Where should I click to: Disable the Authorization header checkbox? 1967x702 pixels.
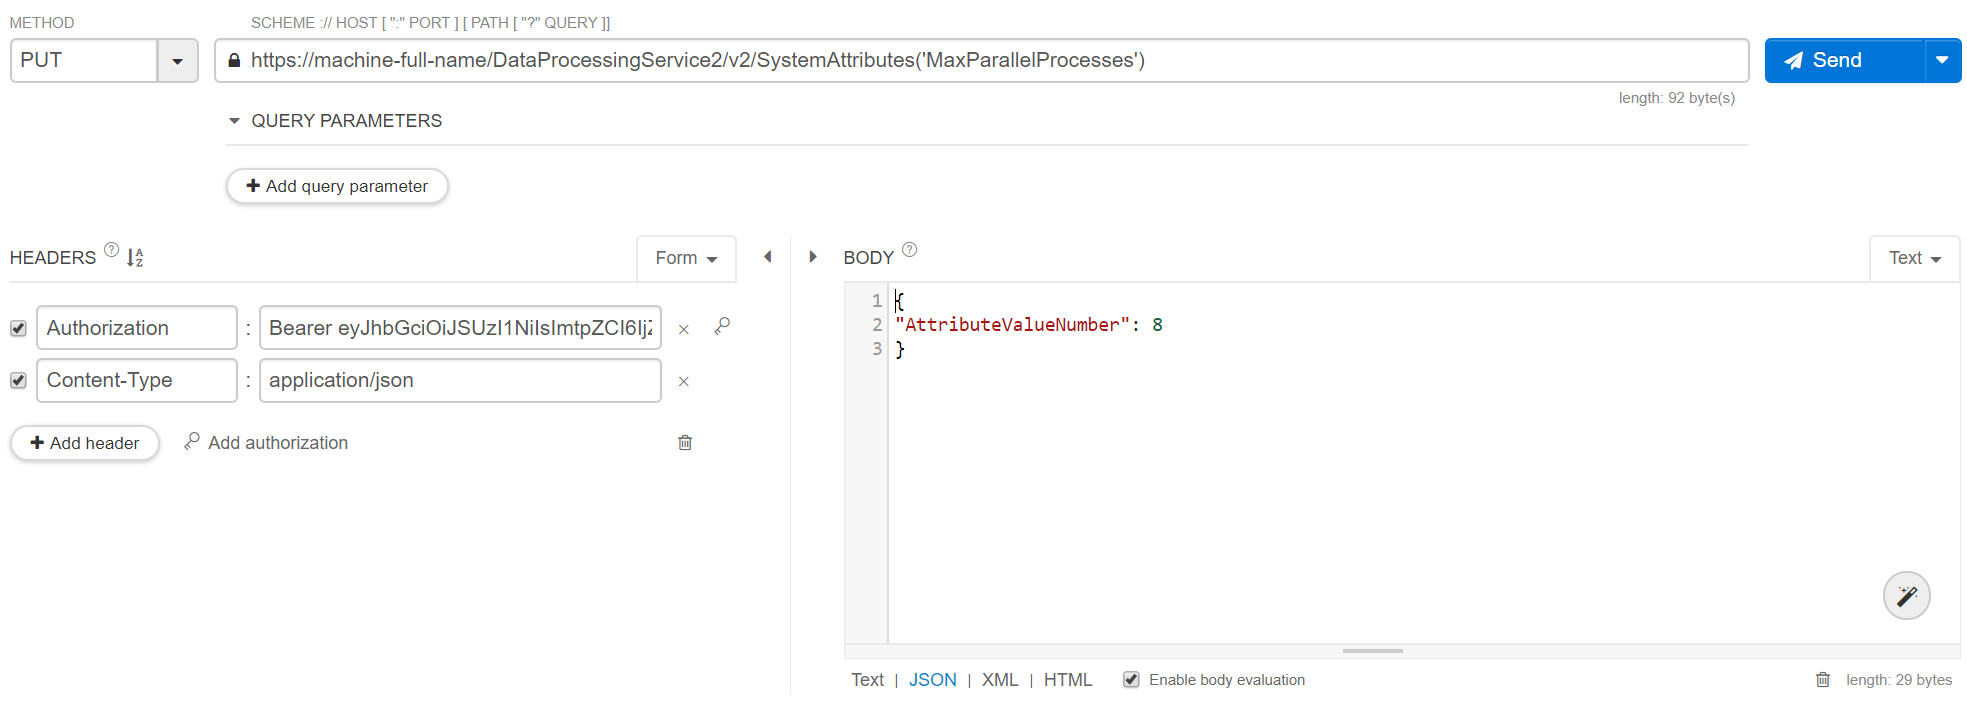click(18, 328)
